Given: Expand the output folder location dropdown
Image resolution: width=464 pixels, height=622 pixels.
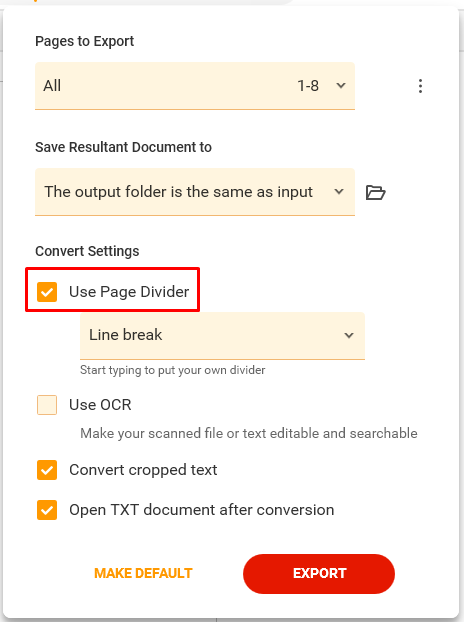Looking at the screenshot, I should point(195,192).
